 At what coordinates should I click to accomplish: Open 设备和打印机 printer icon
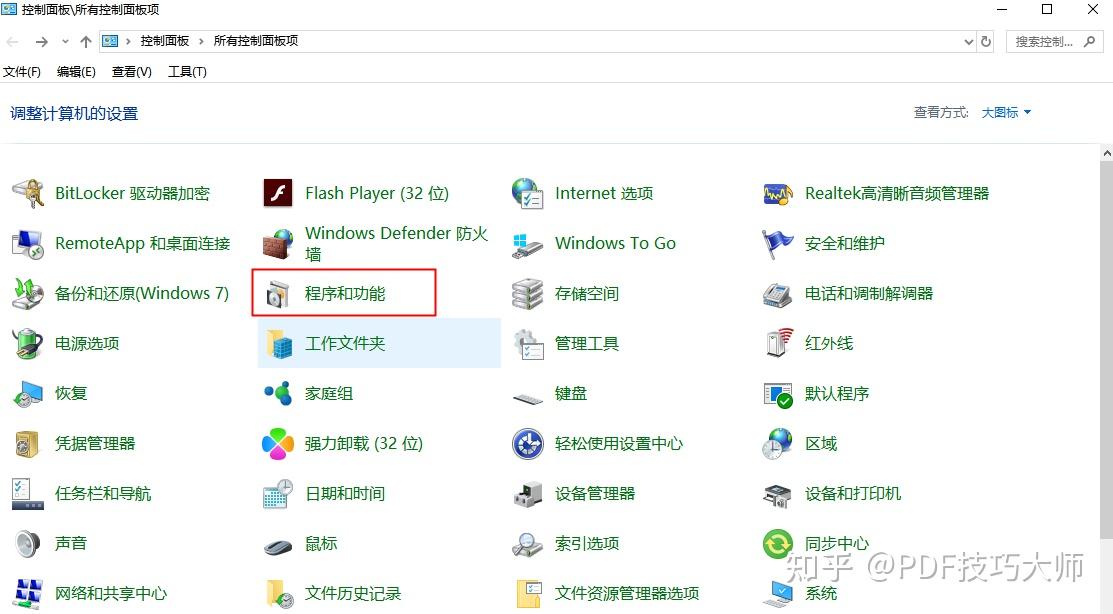coord(778,495)
